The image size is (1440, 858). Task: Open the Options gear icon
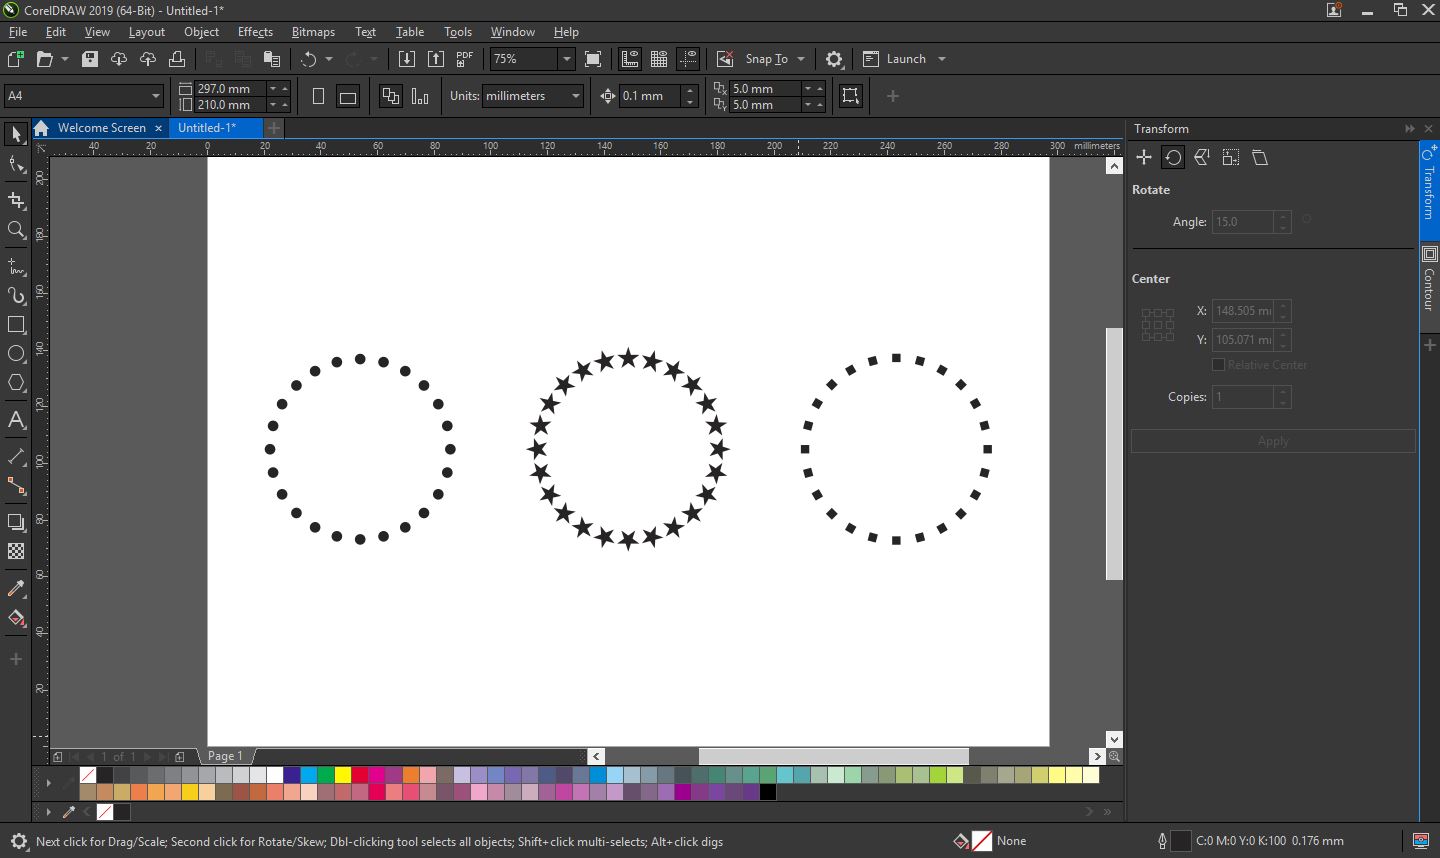[834, 59]
